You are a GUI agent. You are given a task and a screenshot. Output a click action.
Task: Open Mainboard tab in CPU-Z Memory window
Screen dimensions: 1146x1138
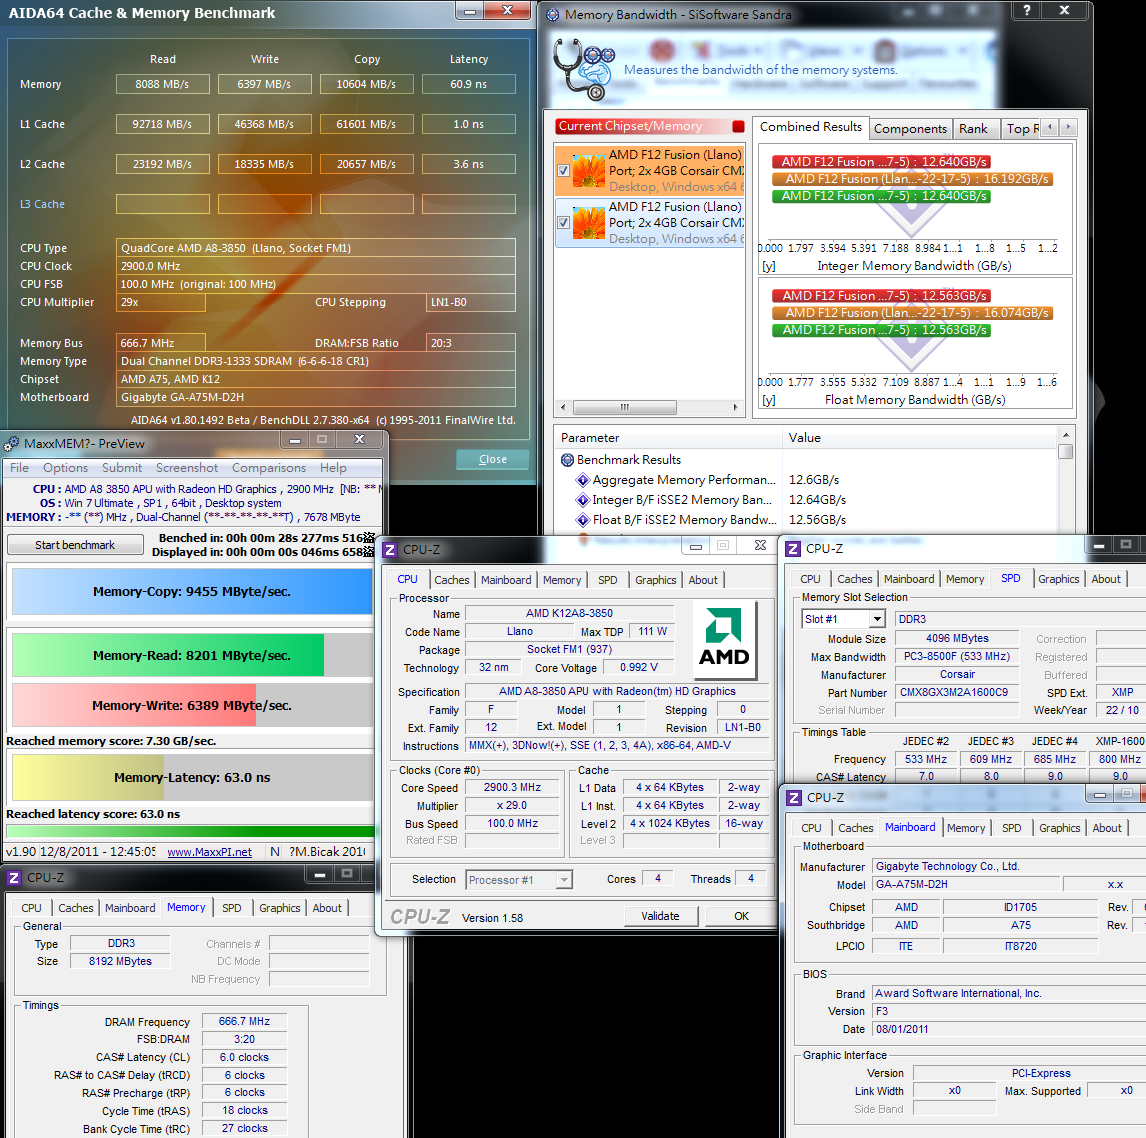(x=130, y=908)
